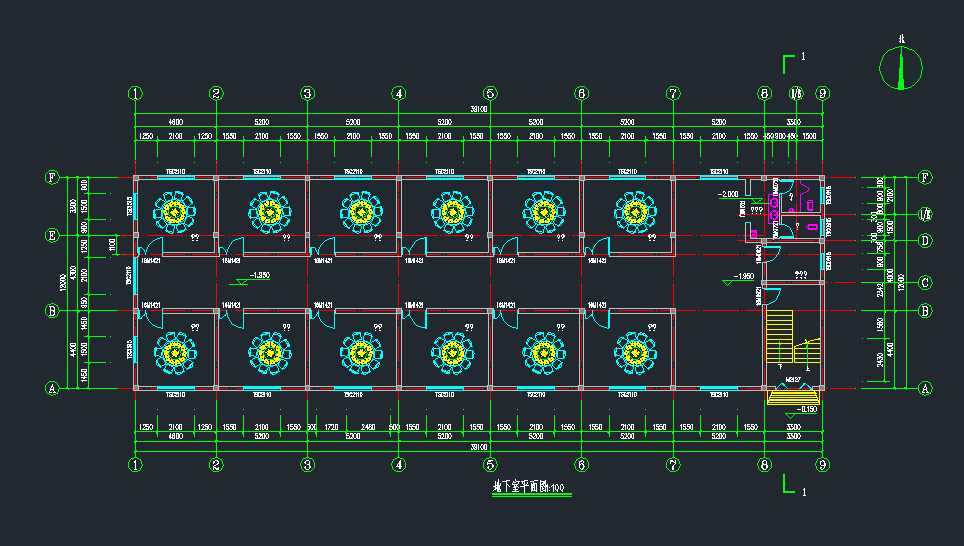Select axis bubble 5 in the top row
Image resolution: width=964 pixels, height=546 pixels.
[490, 93]
